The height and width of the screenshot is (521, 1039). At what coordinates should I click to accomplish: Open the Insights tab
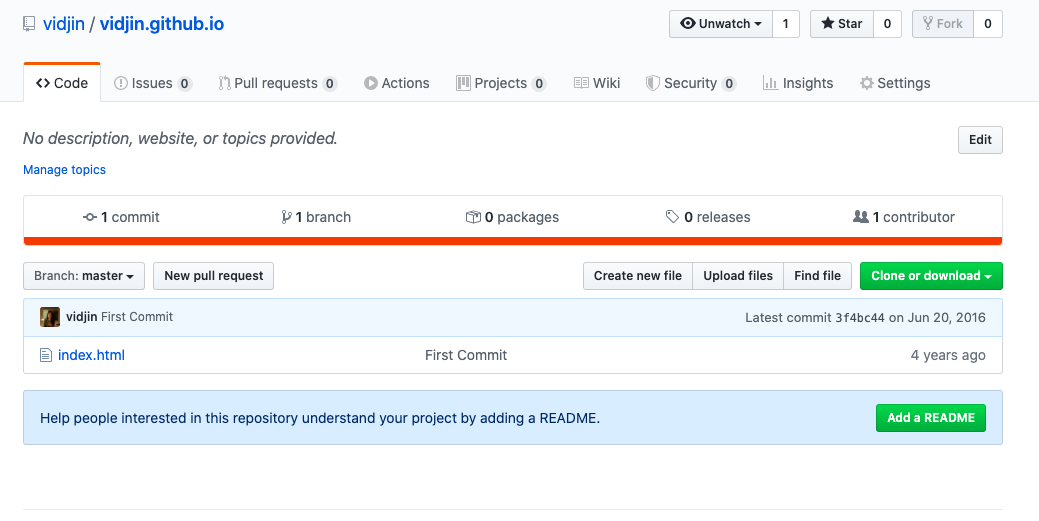coord(798,84)
